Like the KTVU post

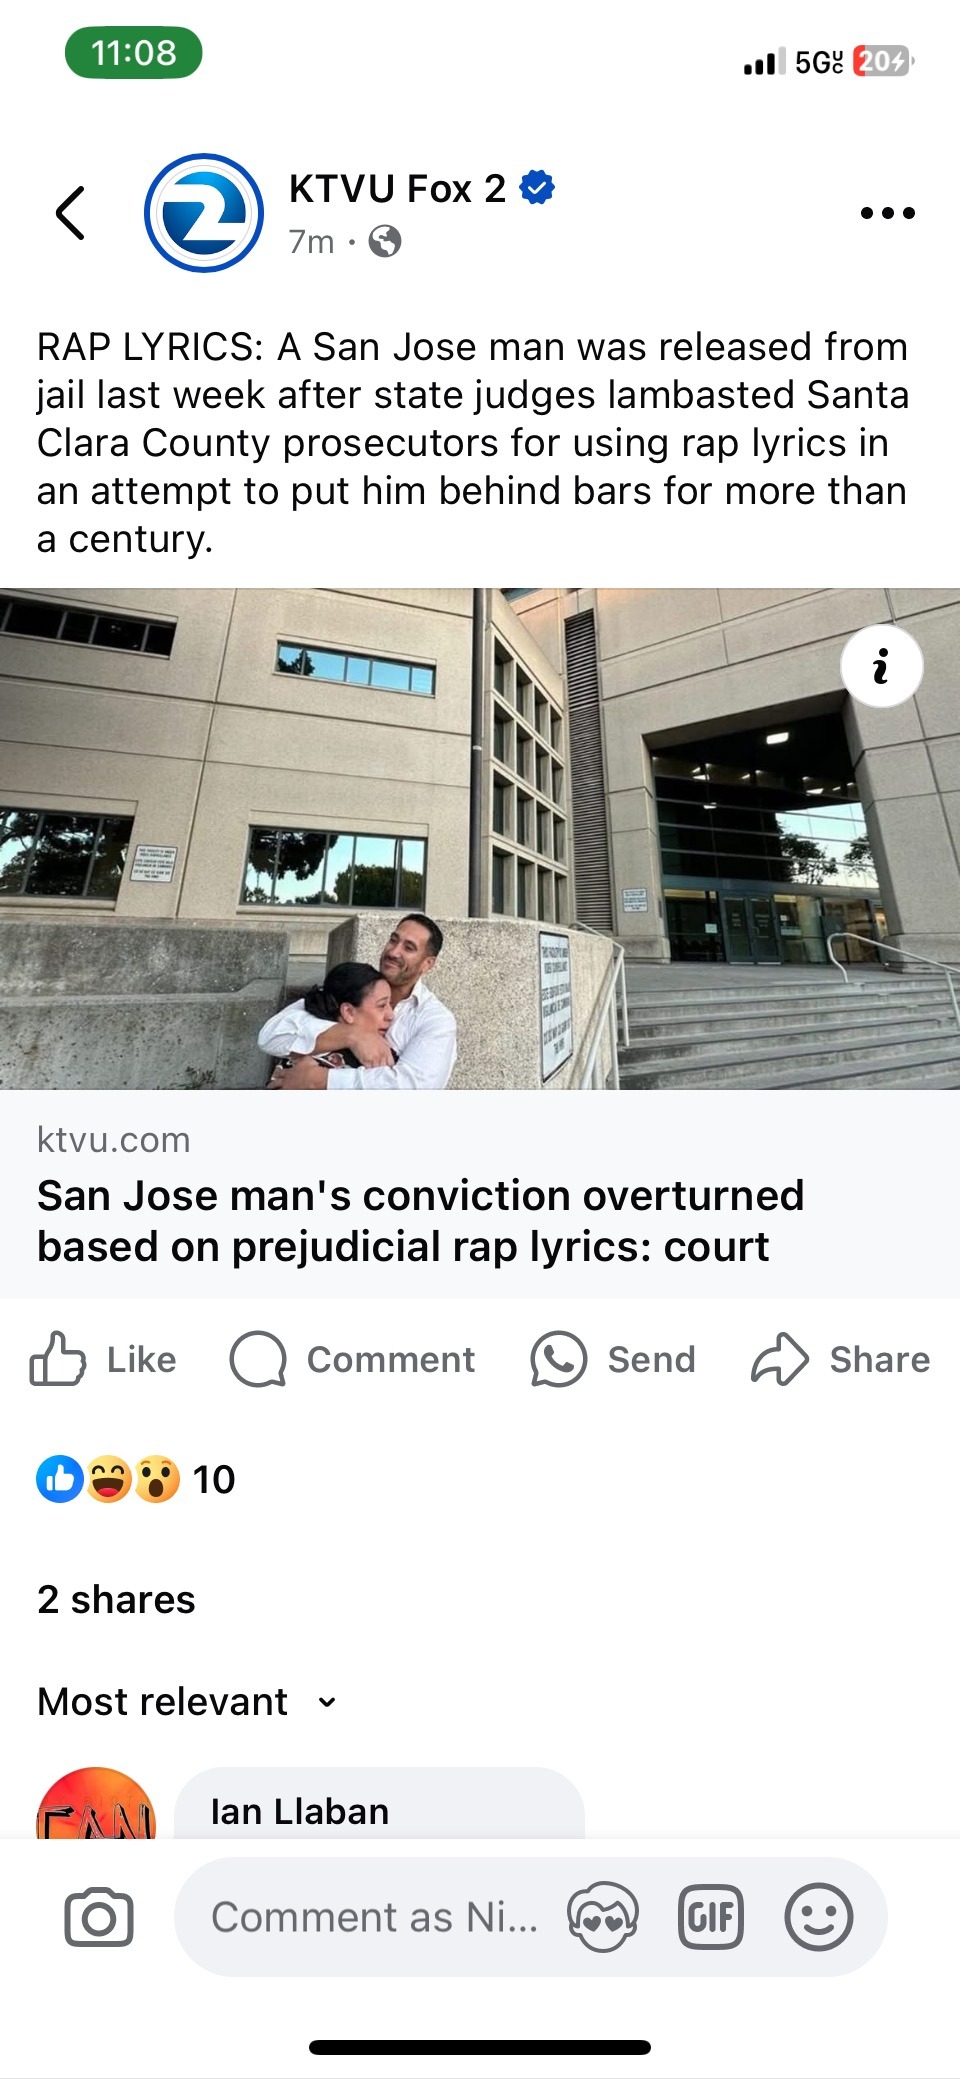coord(104,1359)
